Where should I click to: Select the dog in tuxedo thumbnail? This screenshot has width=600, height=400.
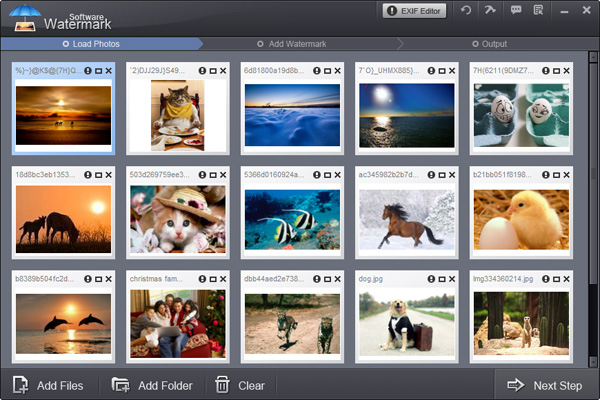(x=407, y=324)
